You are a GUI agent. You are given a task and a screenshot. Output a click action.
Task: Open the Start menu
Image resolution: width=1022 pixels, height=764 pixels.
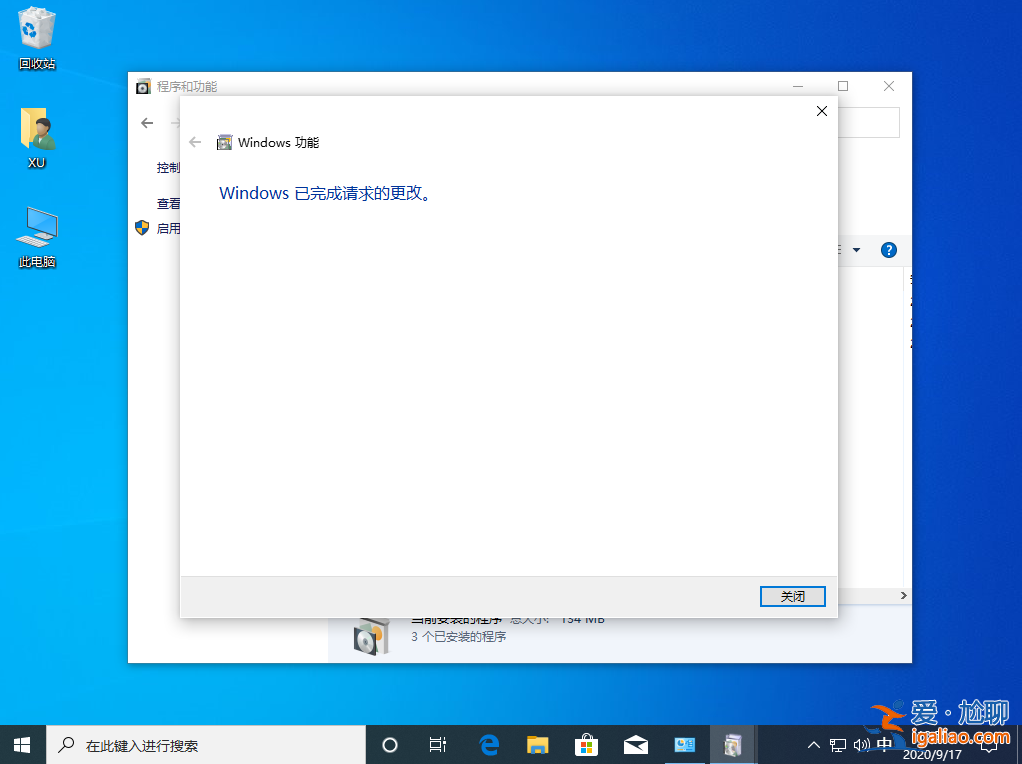click(21, 744)
